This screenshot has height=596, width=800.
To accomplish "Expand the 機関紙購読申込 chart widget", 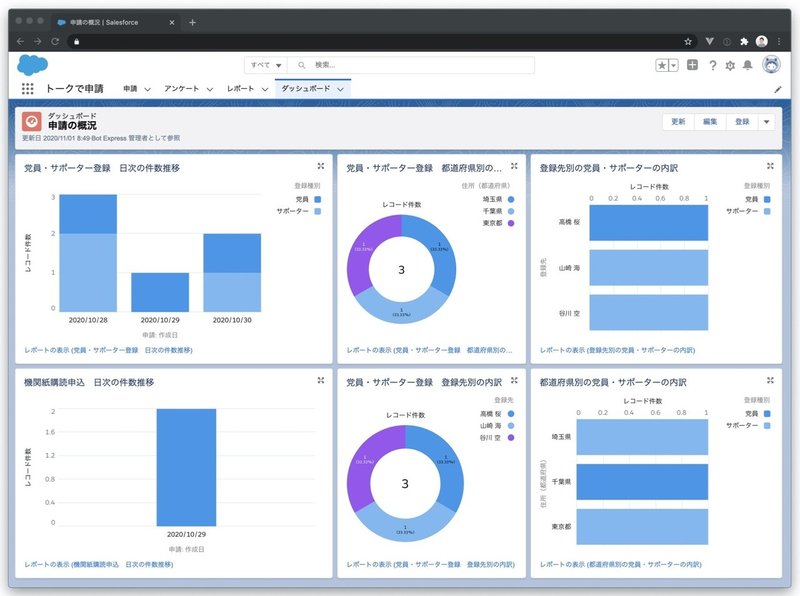I will [321, 381].
